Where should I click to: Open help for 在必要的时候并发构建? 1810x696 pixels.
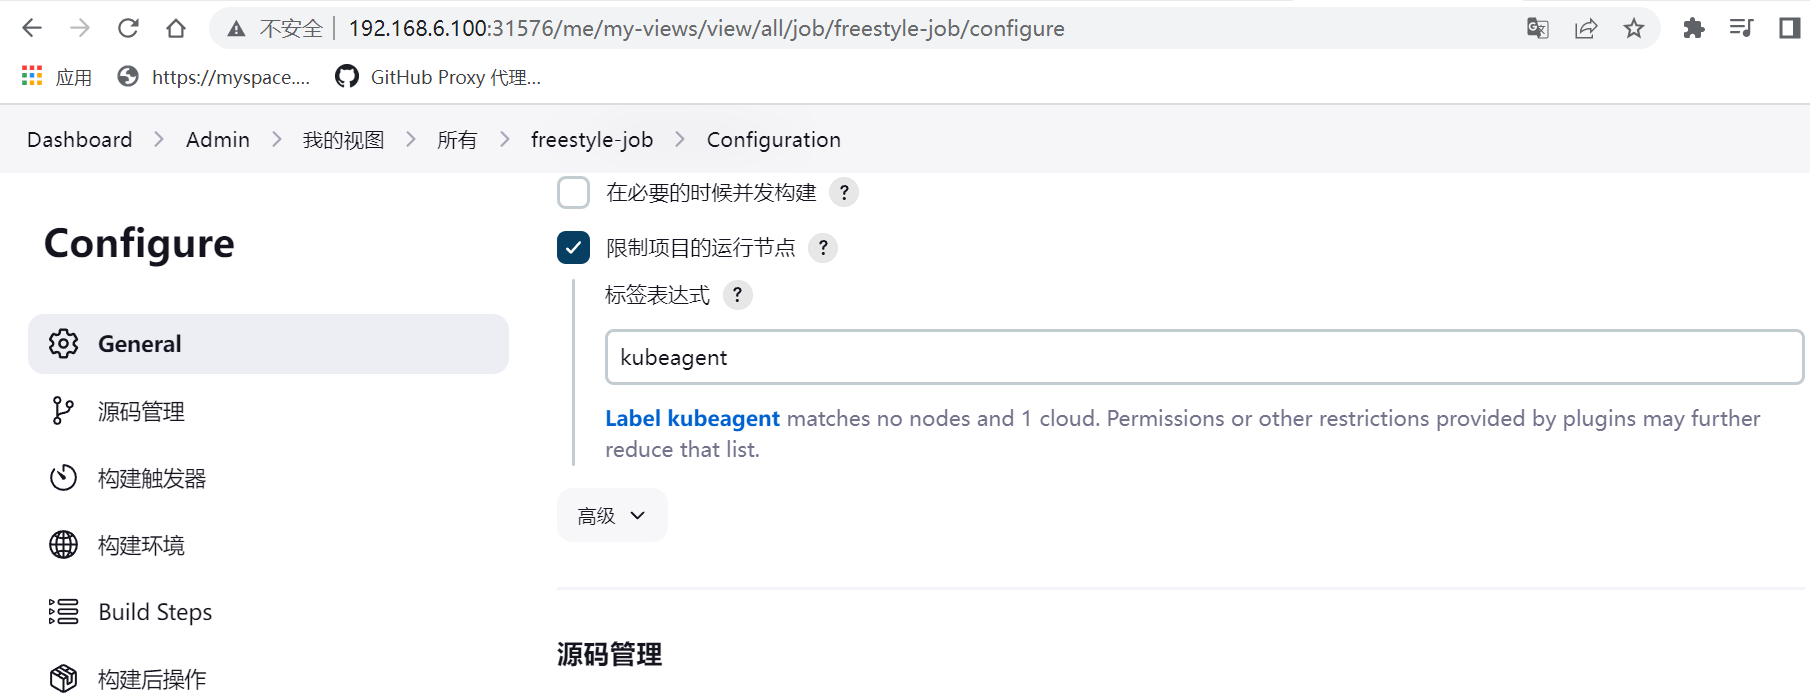[x=844, y=192]
